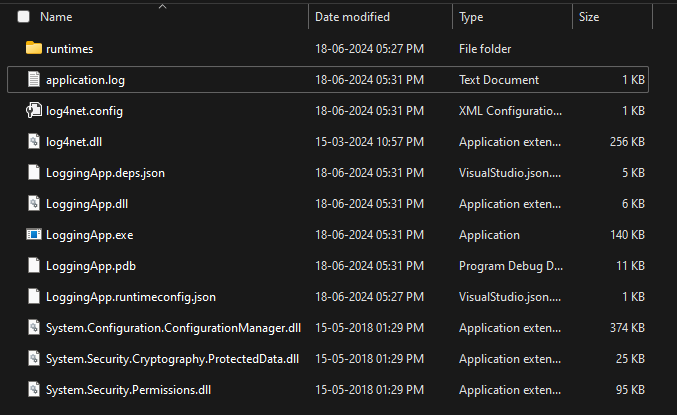Screen dimensions: 677x415
Task: Click the sort arrow above the Name column
Action: click(162, 6)
